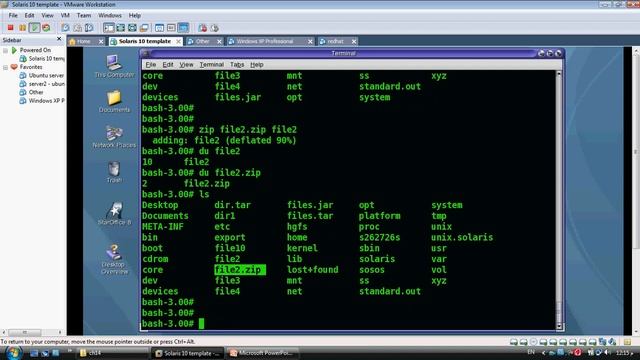
Task: Select Solaris 10 template in sidebar tree
Action: click(42, 59)
